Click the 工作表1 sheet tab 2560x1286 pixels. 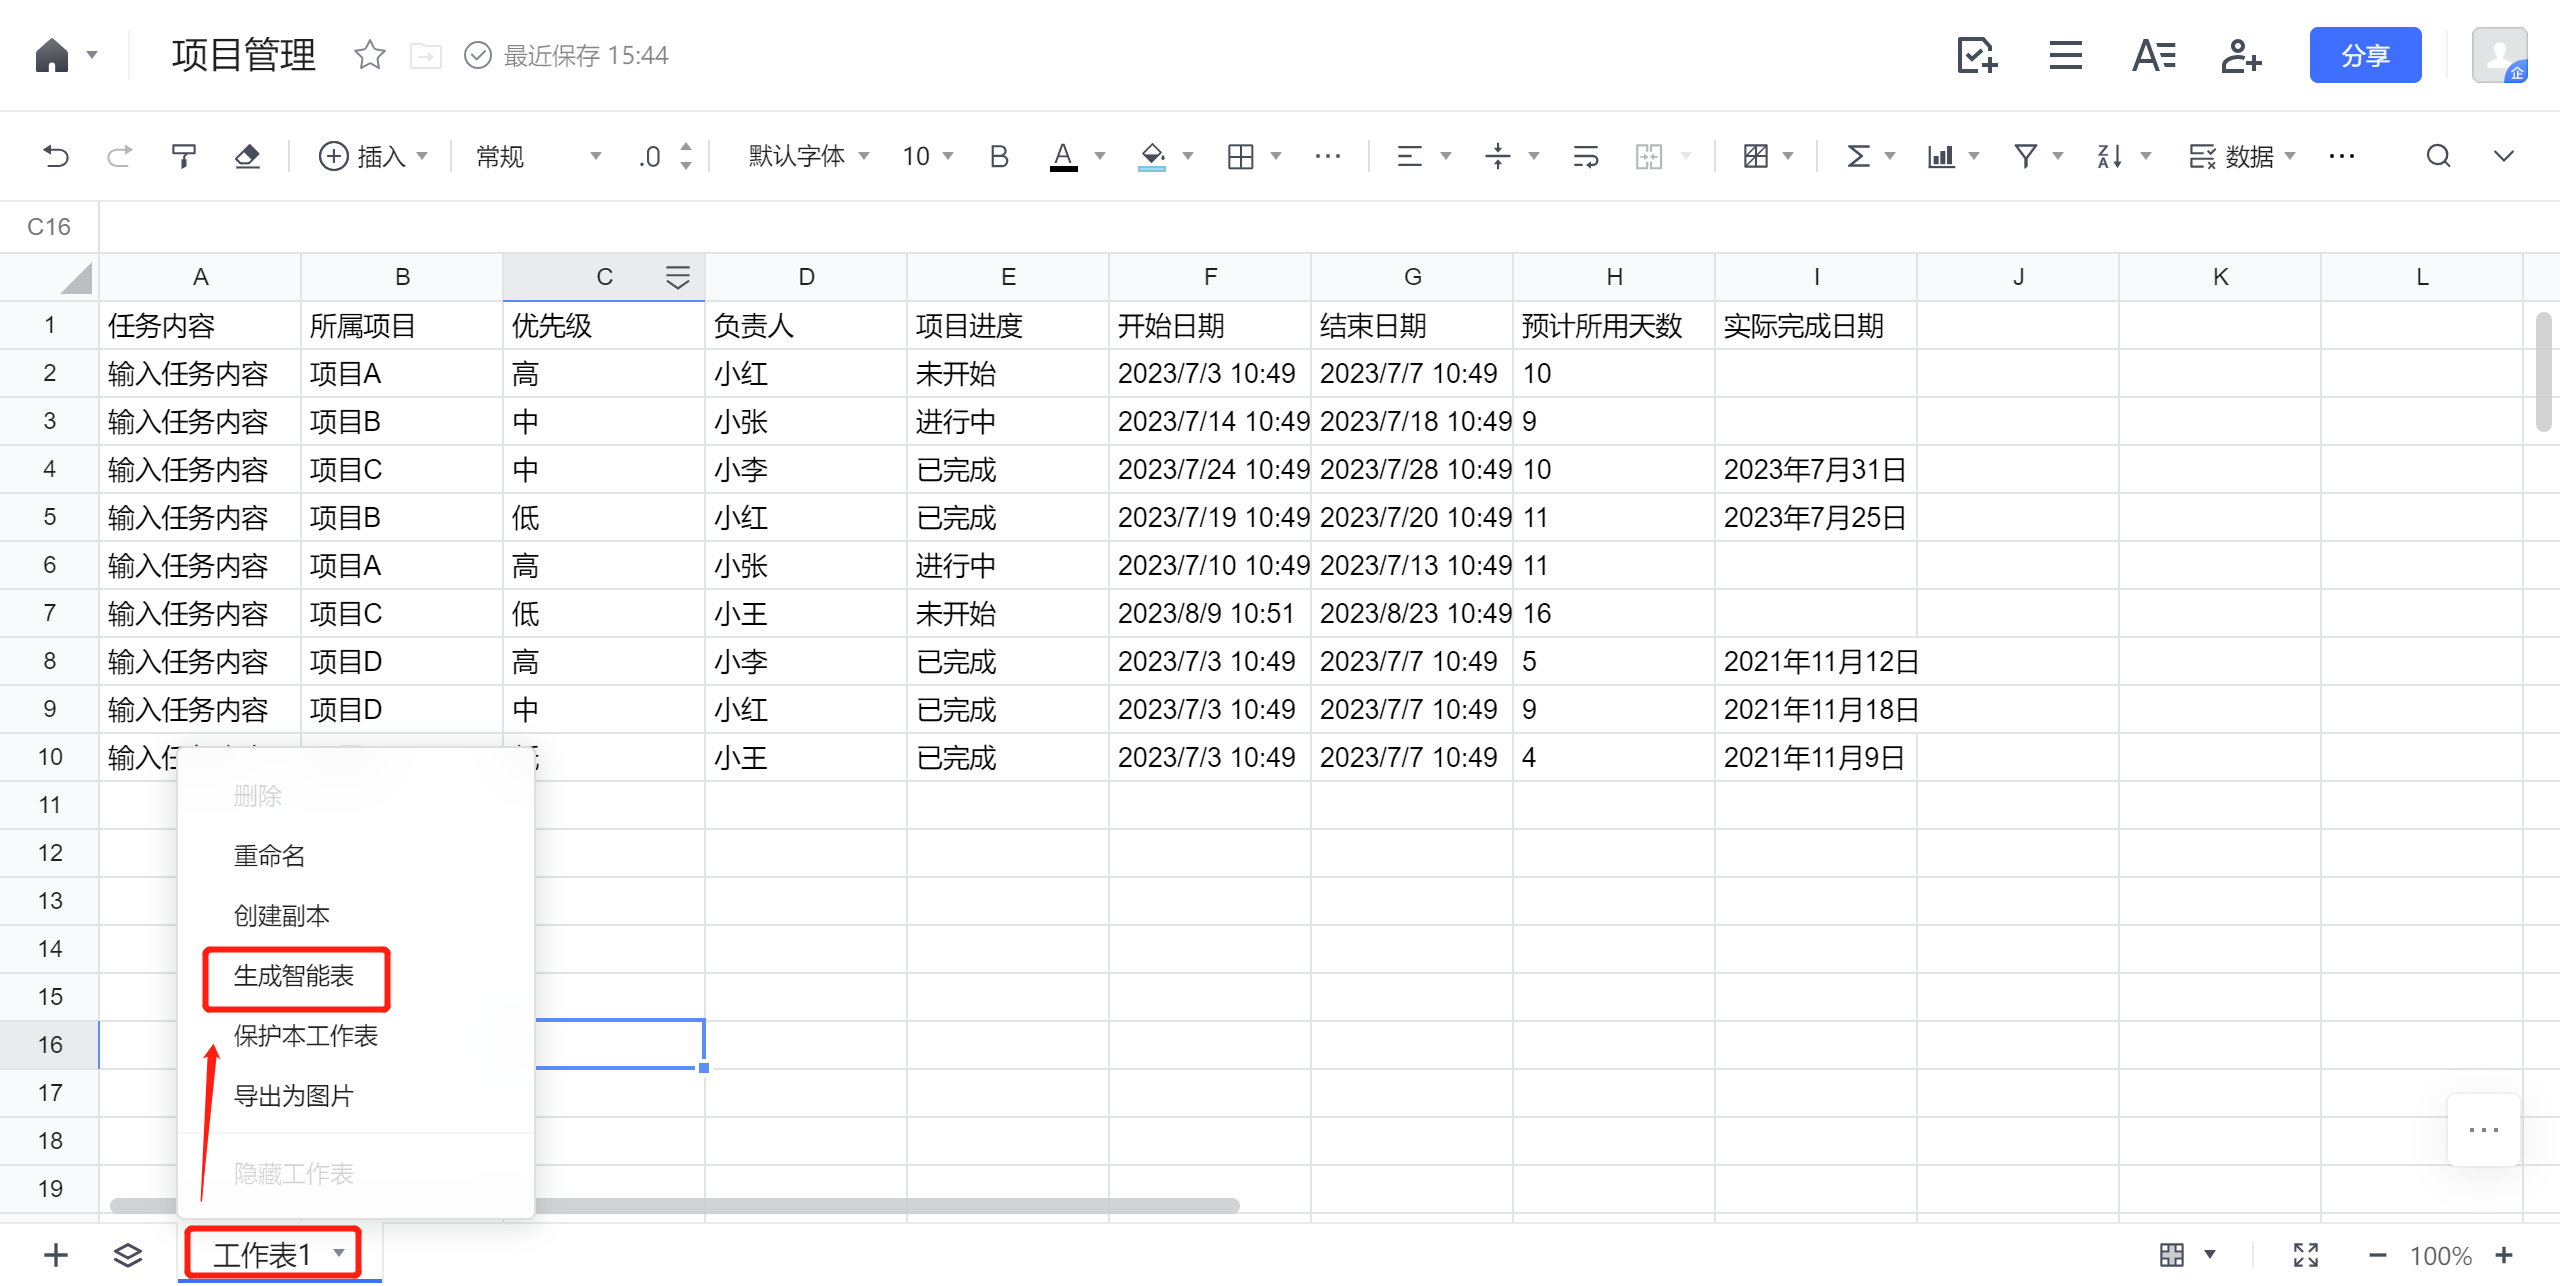262,1254
